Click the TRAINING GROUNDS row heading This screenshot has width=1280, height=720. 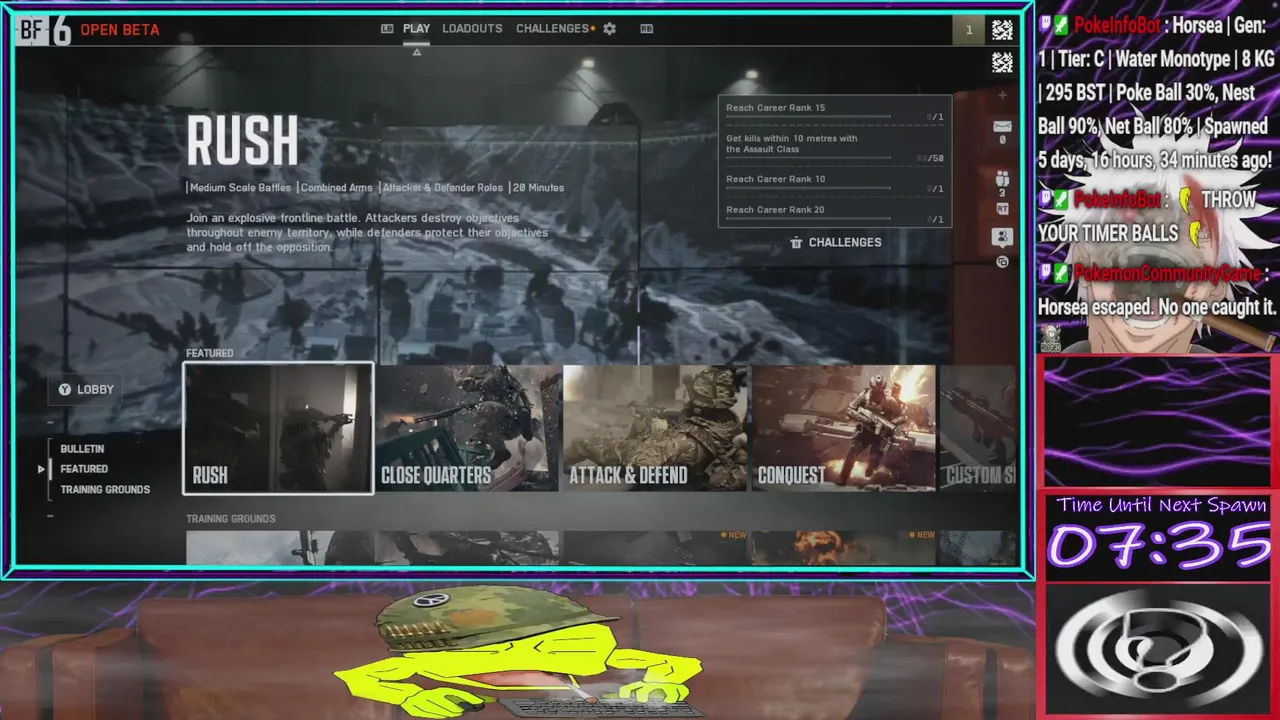click(230, 519)
